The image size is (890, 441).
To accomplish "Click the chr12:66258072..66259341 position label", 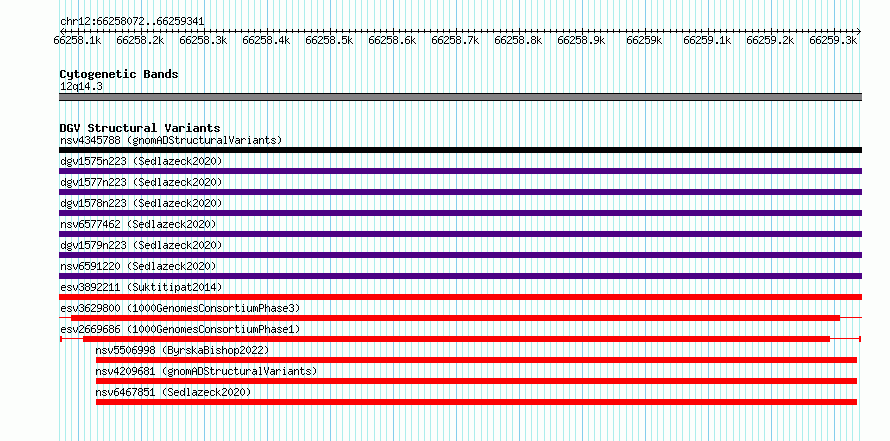I will [132, 22].
